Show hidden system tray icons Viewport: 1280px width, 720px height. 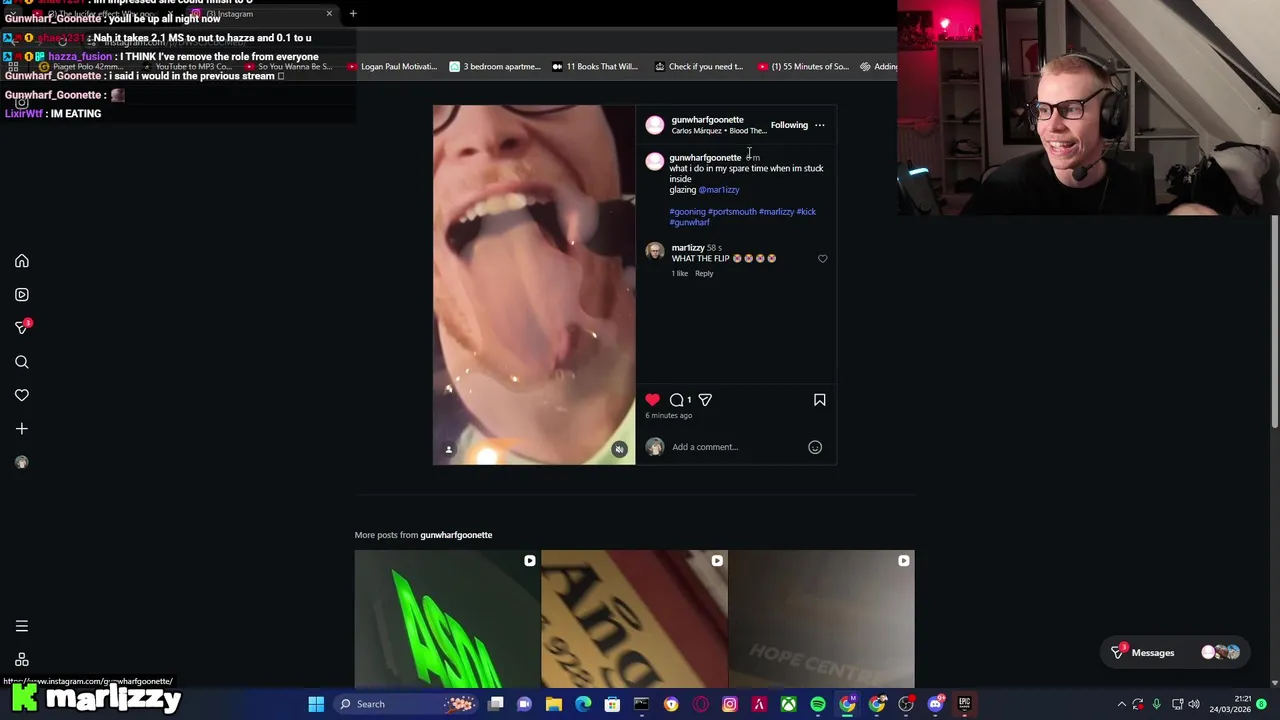tap(1121, 704)
